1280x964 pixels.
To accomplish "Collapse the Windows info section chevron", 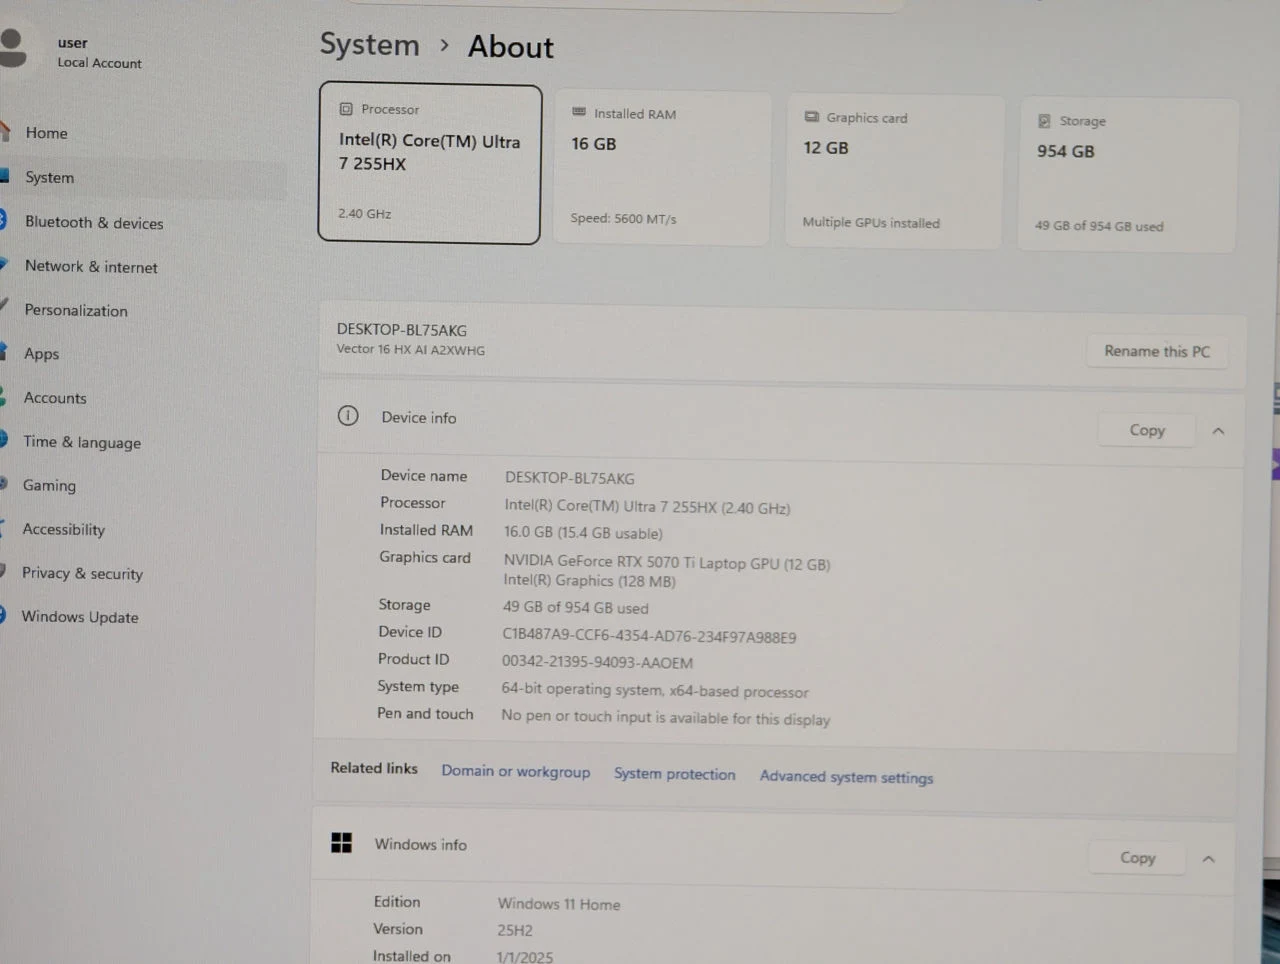I will pyautogui.click(x=1208, y=859).
